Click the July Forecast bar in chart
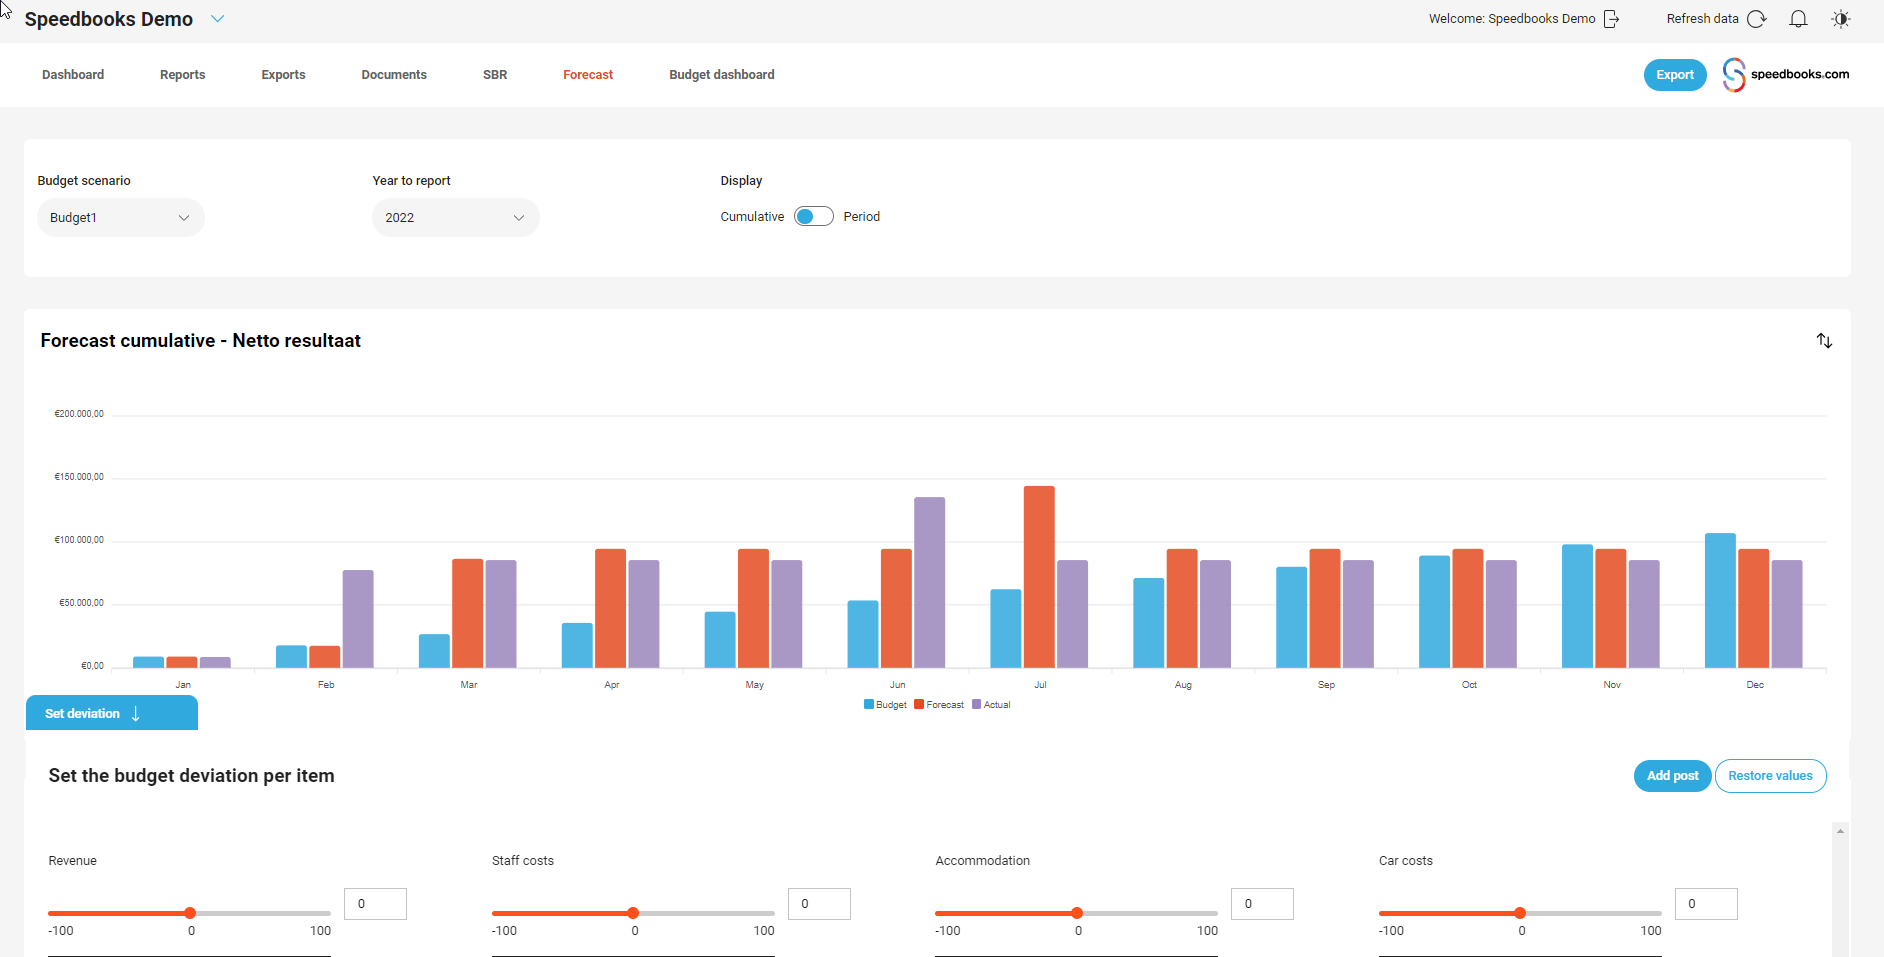This screenshot has height=957, width=1884. pos(1039,577)
